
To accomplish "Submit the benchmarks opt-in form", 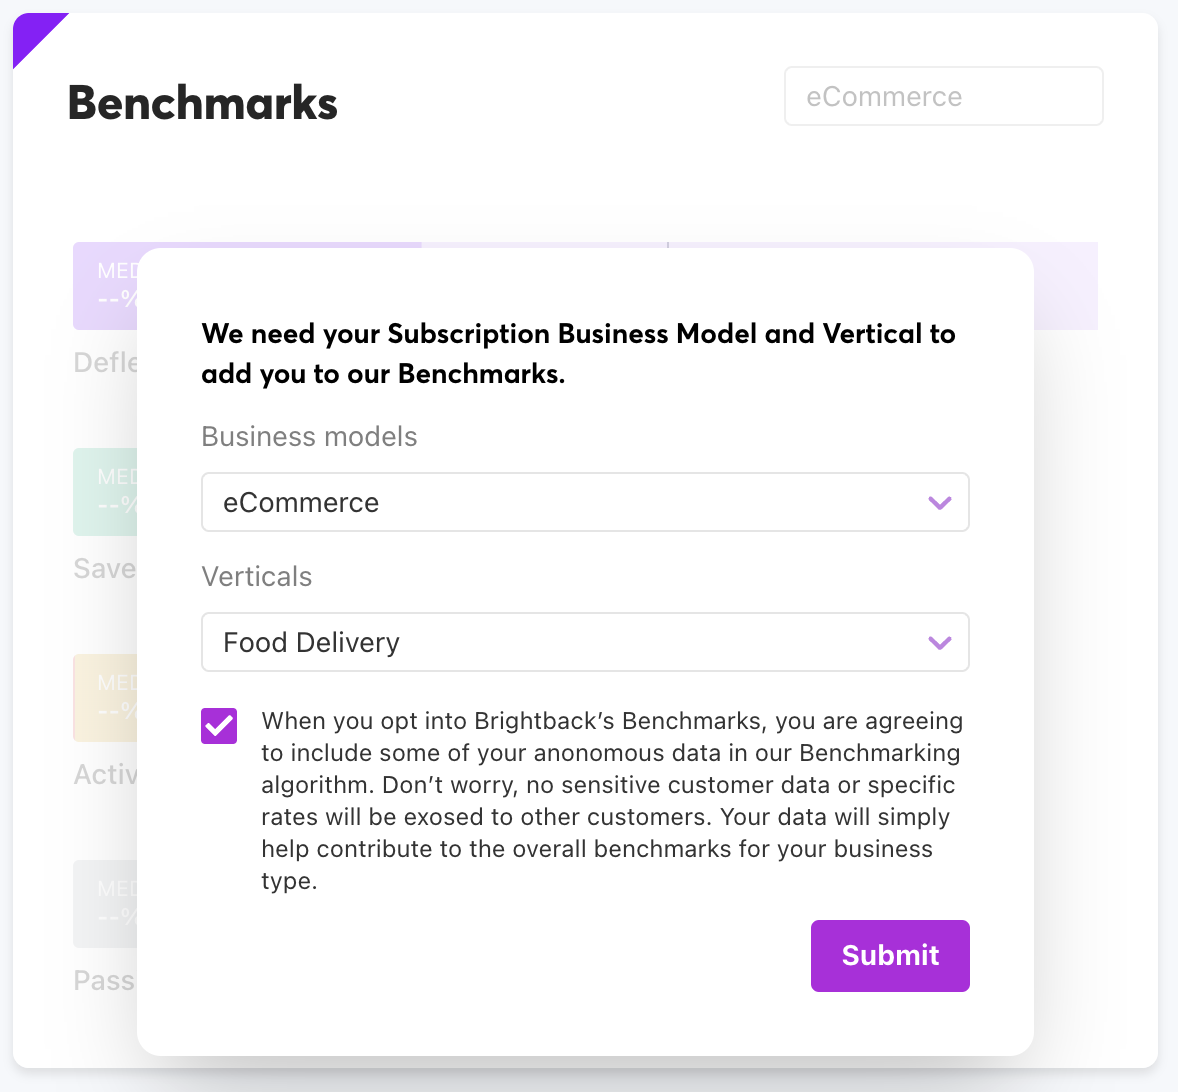I will click(890, 955).
